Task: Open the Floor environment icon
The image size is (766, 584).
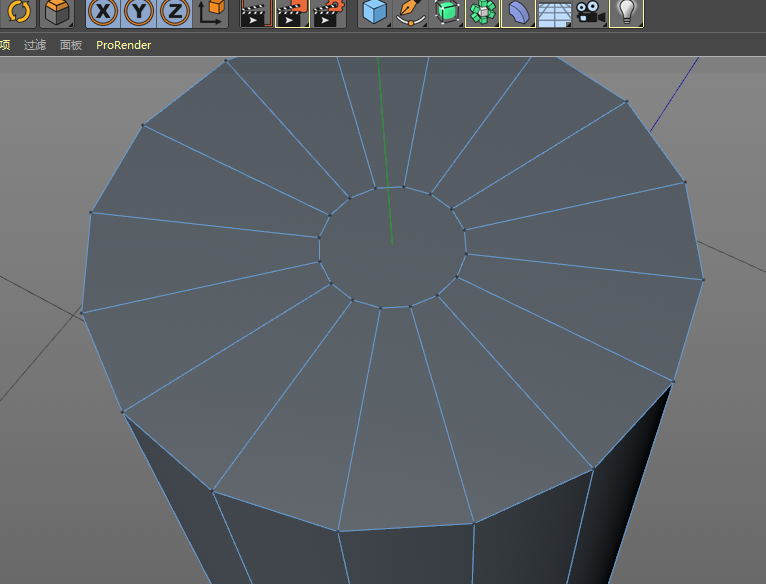Action: pos(554,12)
